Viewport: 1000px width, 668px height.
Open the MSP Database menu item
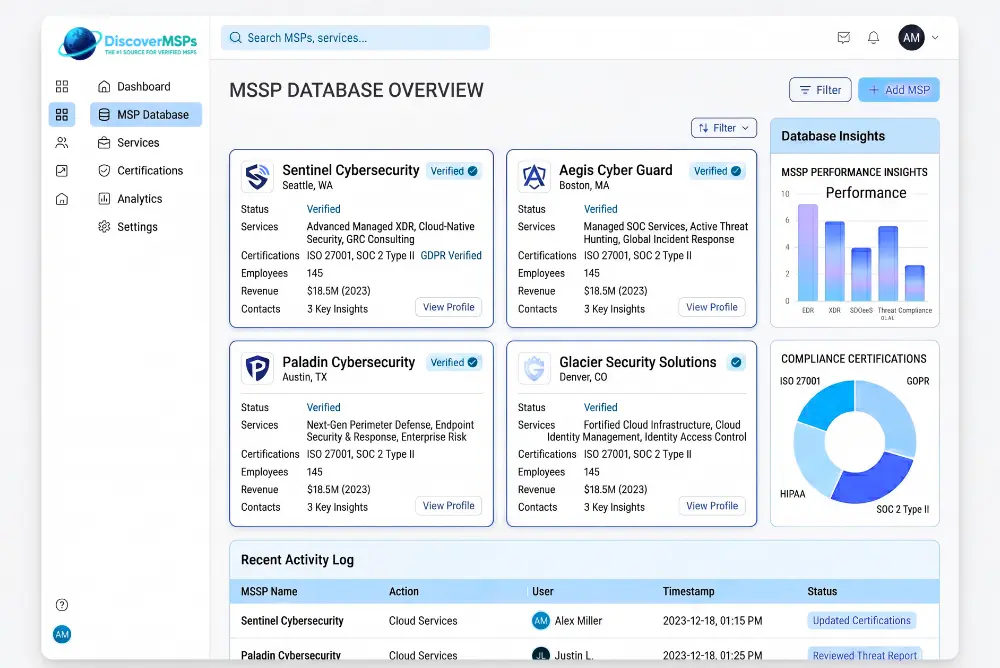tap(146, 115)
